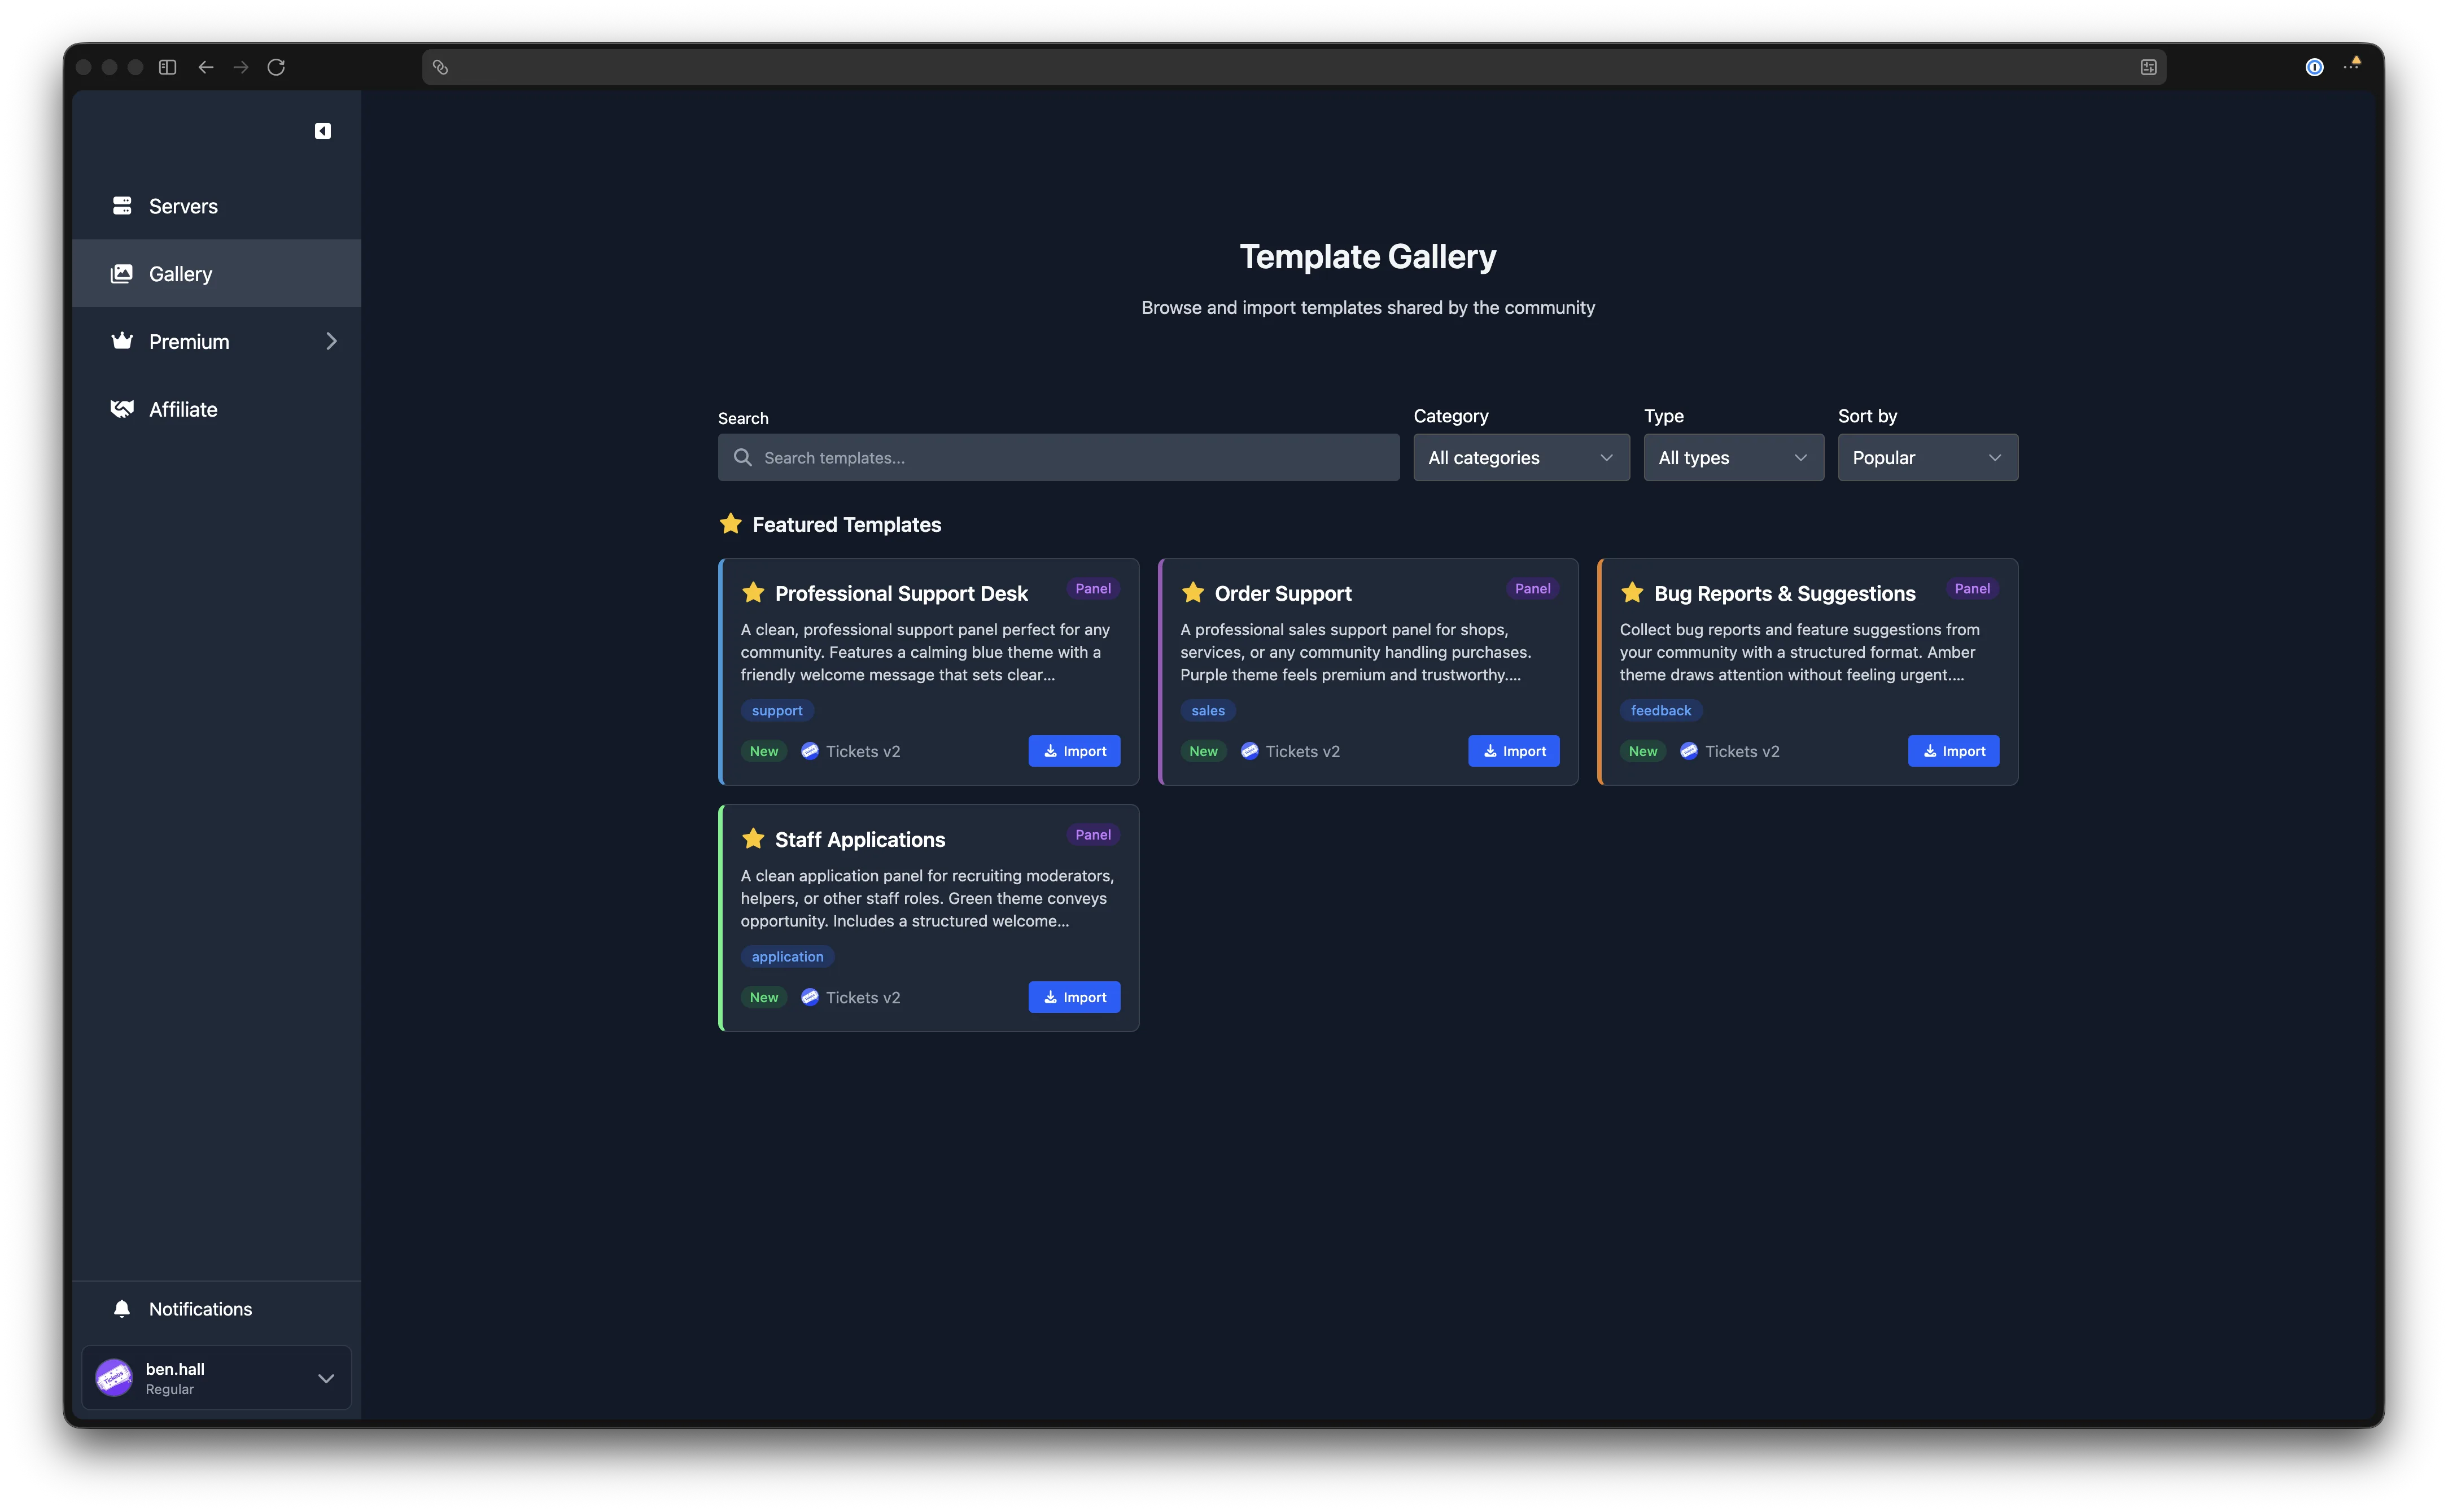Viewport: 2448px width, 1512px height.
Task: Click the browser address bar
Action: (x=1294, y=67)
